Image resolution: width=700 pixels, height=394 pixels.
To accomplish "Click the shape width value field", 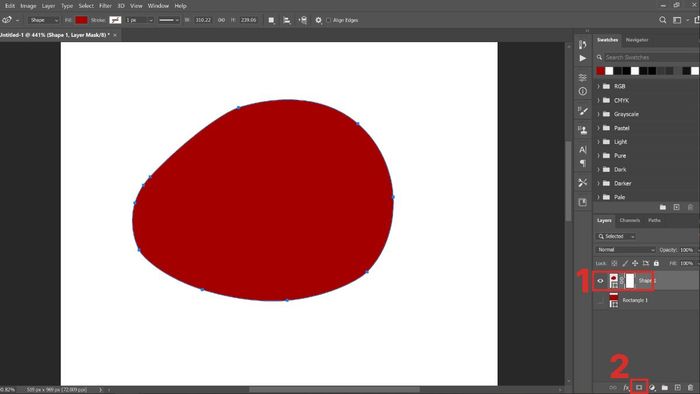I will pos(203,20).
